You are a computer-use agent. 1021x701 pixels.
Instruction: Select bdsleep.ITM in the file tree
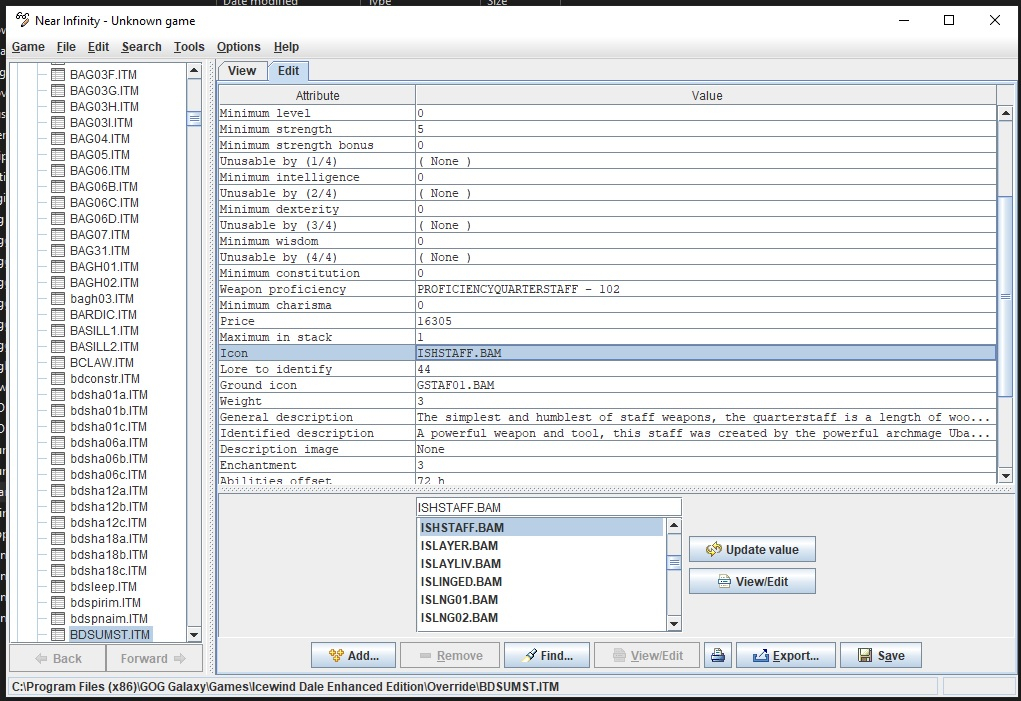coord(103,587)
